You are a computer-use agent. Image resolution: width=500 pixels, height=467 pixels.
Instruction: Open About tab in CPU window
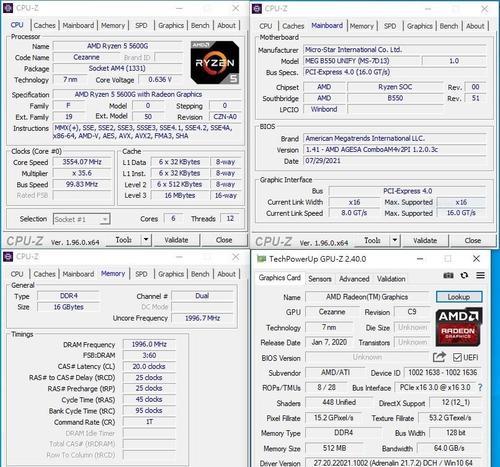pos(226,25)
